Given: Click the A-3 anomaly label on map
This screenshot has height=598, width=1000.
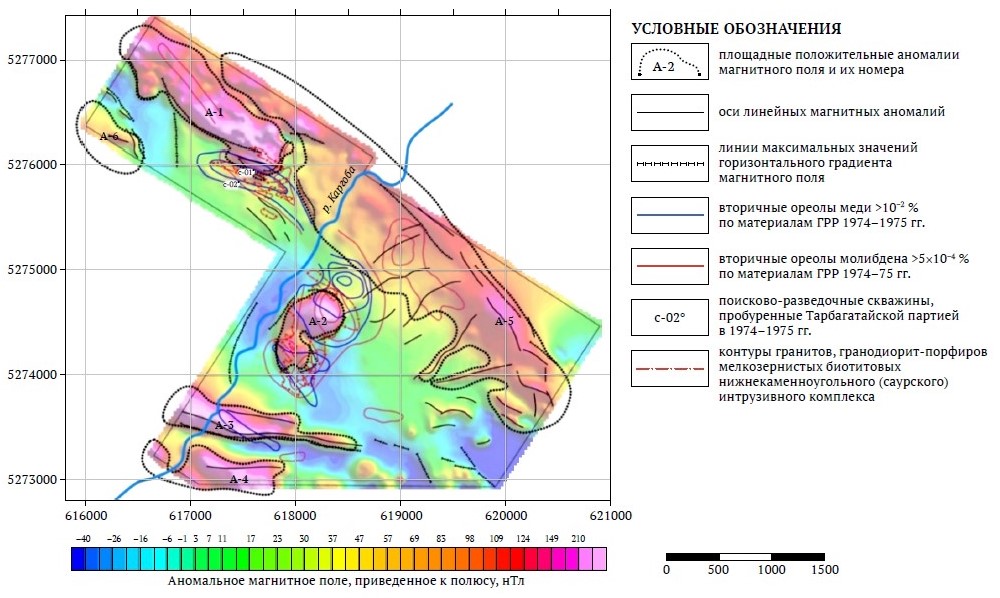Looking at the screenshot, I should [224, 425].
